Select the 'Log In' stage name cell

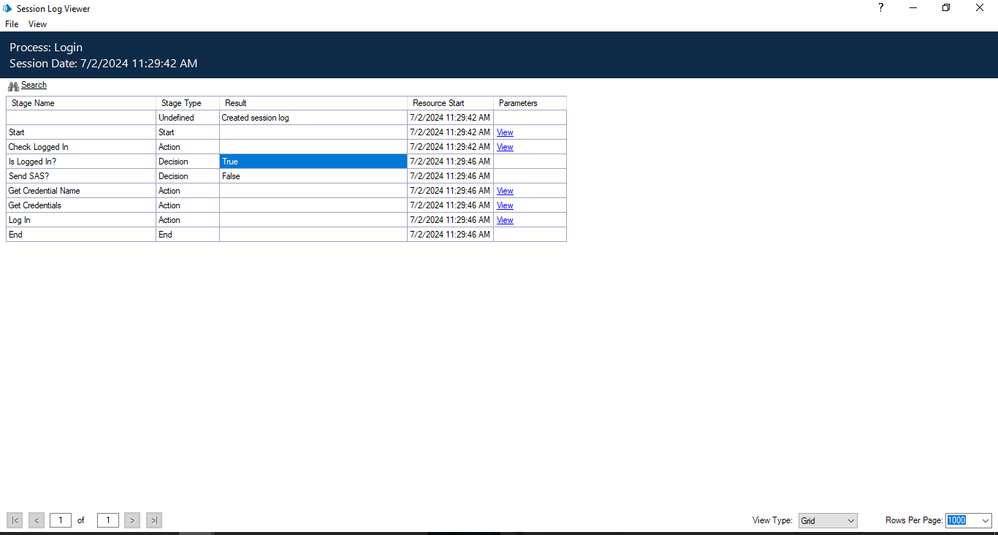pyautogui.click(x=81, y=220)
